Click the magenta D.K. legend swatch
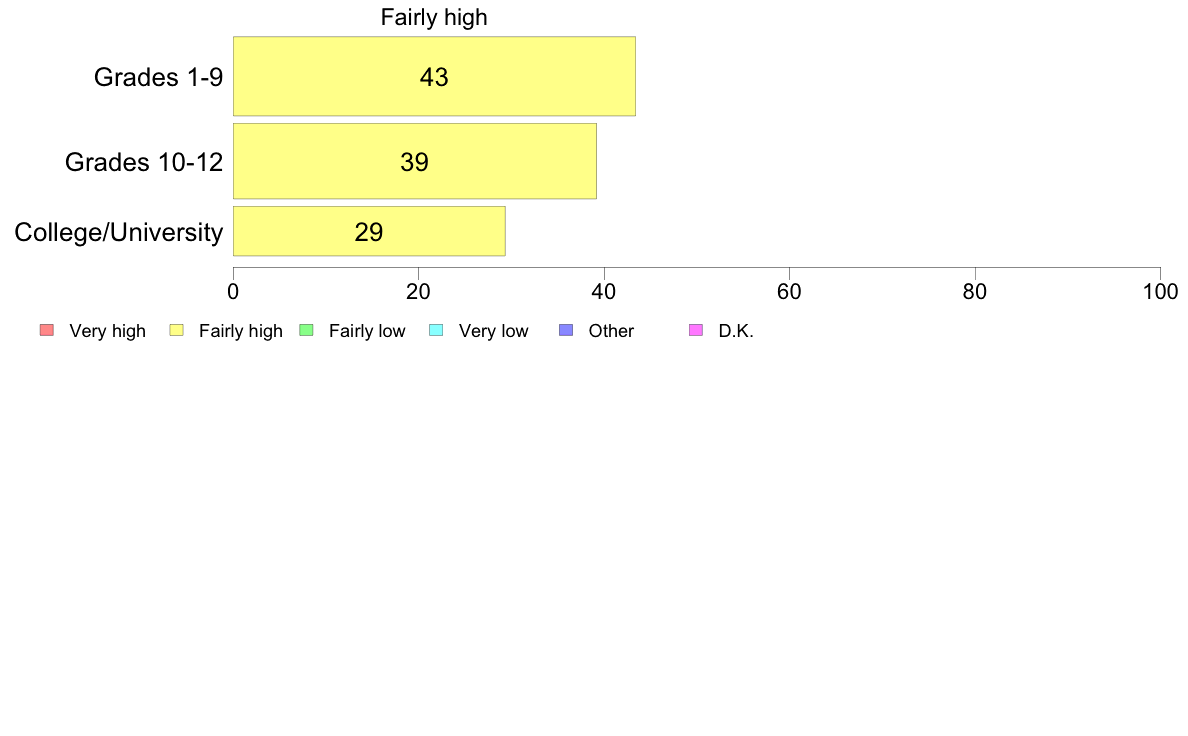This screenshot has height=736, width=1188. (x=696, y=330)
